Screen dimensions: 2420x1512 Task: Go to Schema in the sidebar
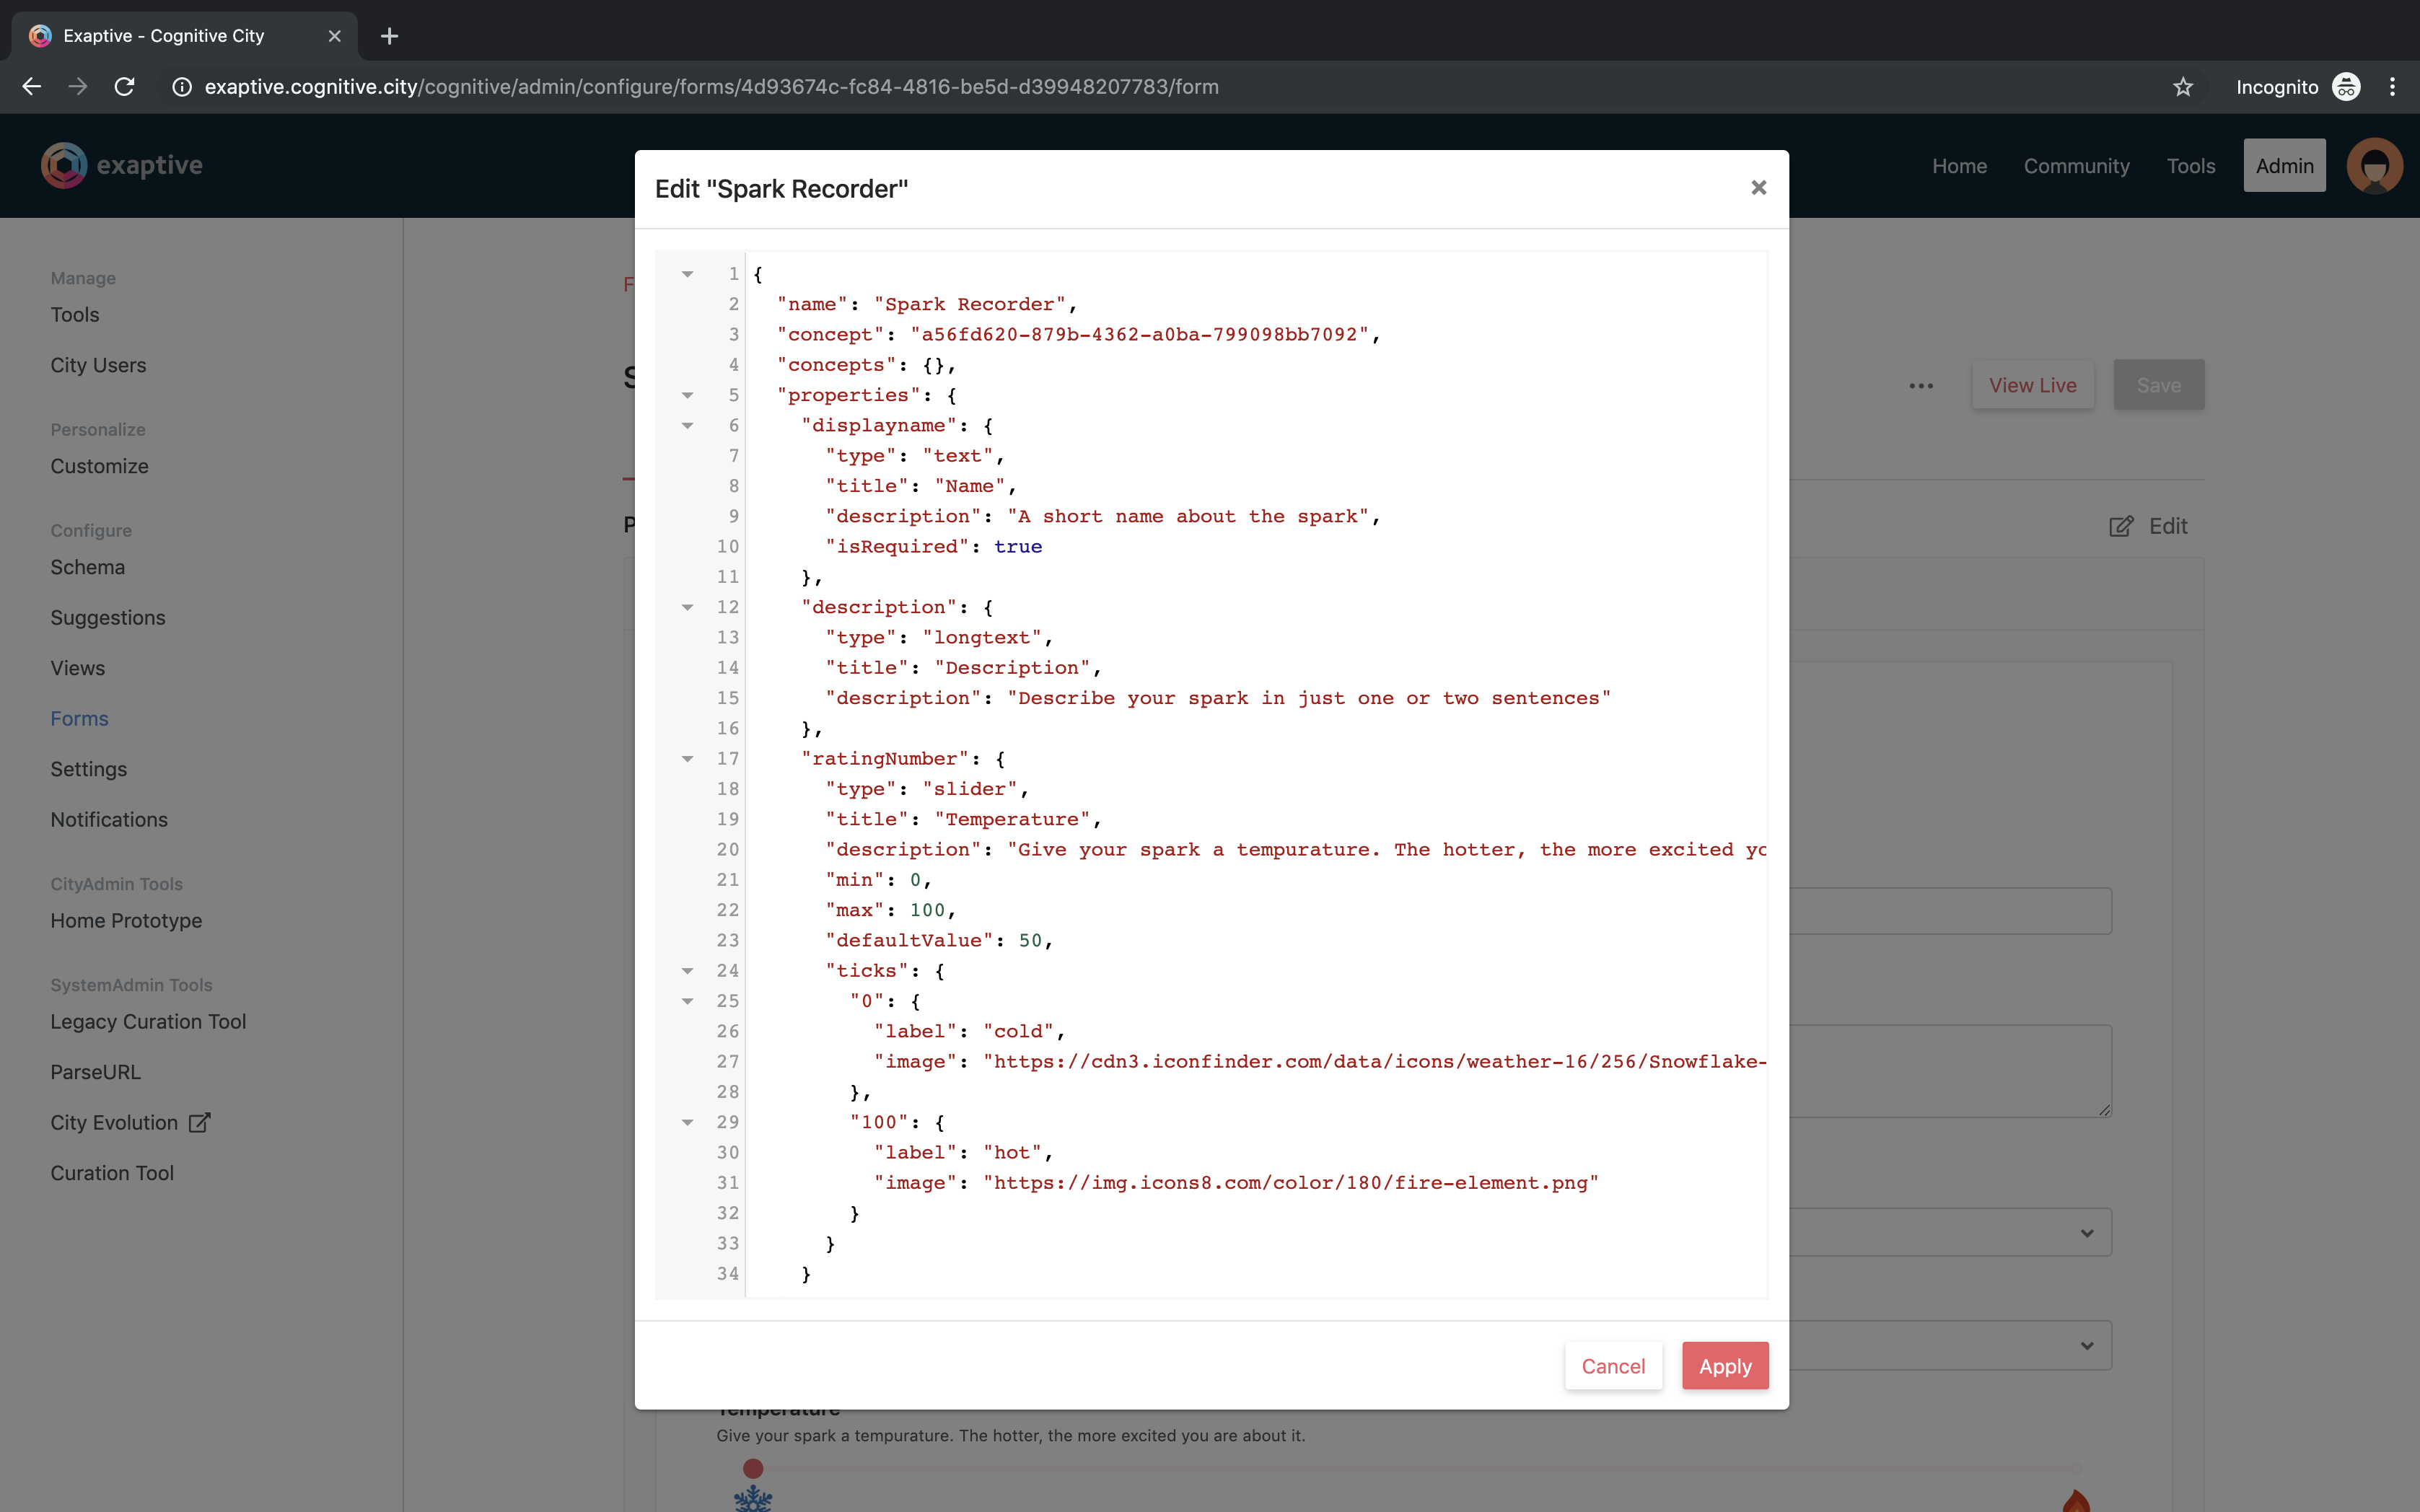click(88, 567)
